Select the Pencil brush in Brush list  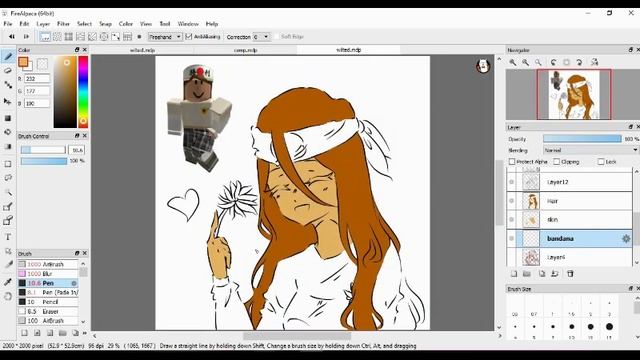(48, 302)
